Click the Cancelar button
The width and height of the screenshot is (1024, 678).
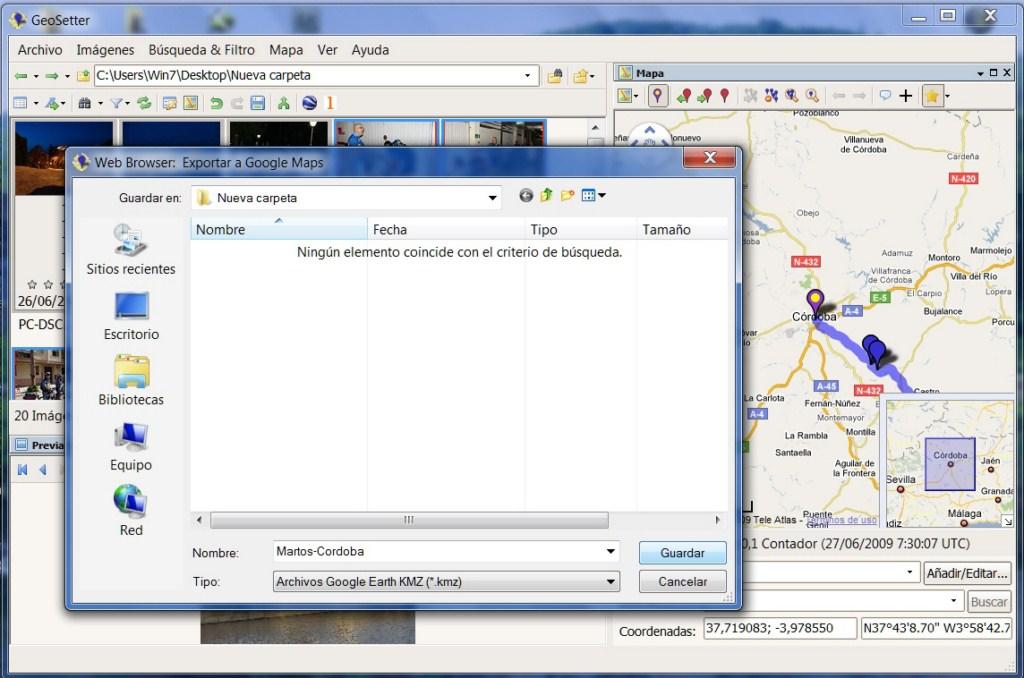682,581
